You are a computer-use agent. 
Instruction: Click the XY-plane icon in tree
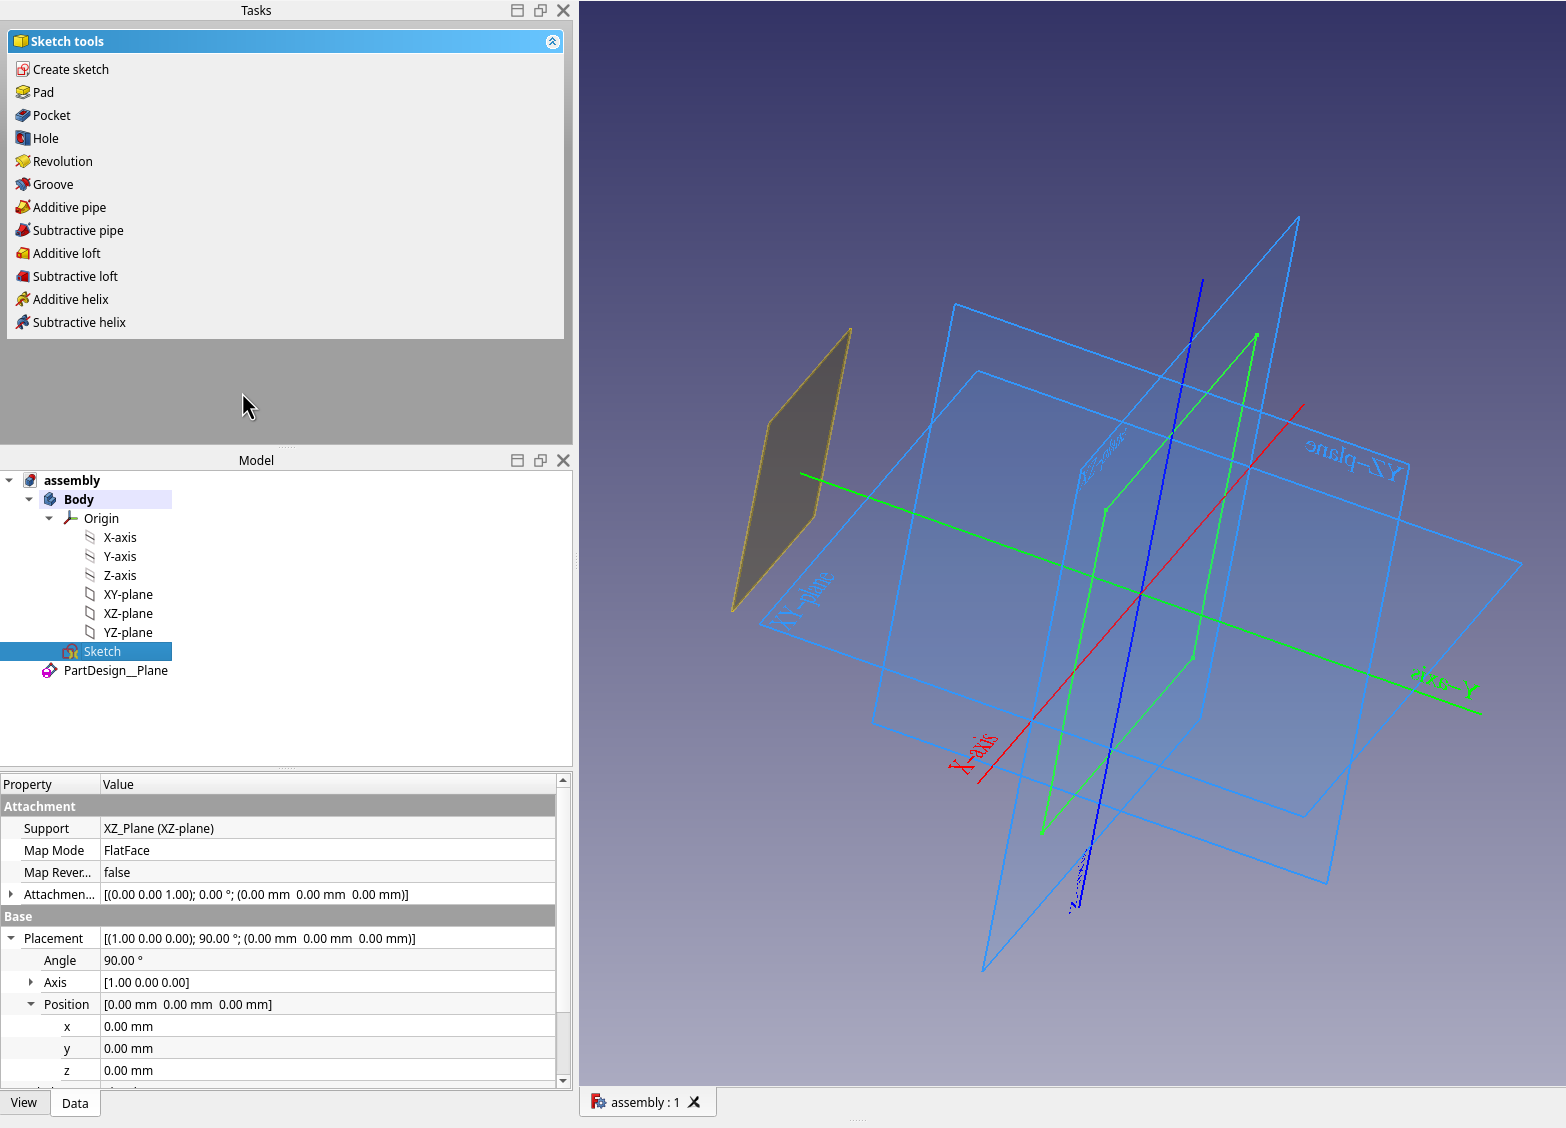[x=90, y=594]
